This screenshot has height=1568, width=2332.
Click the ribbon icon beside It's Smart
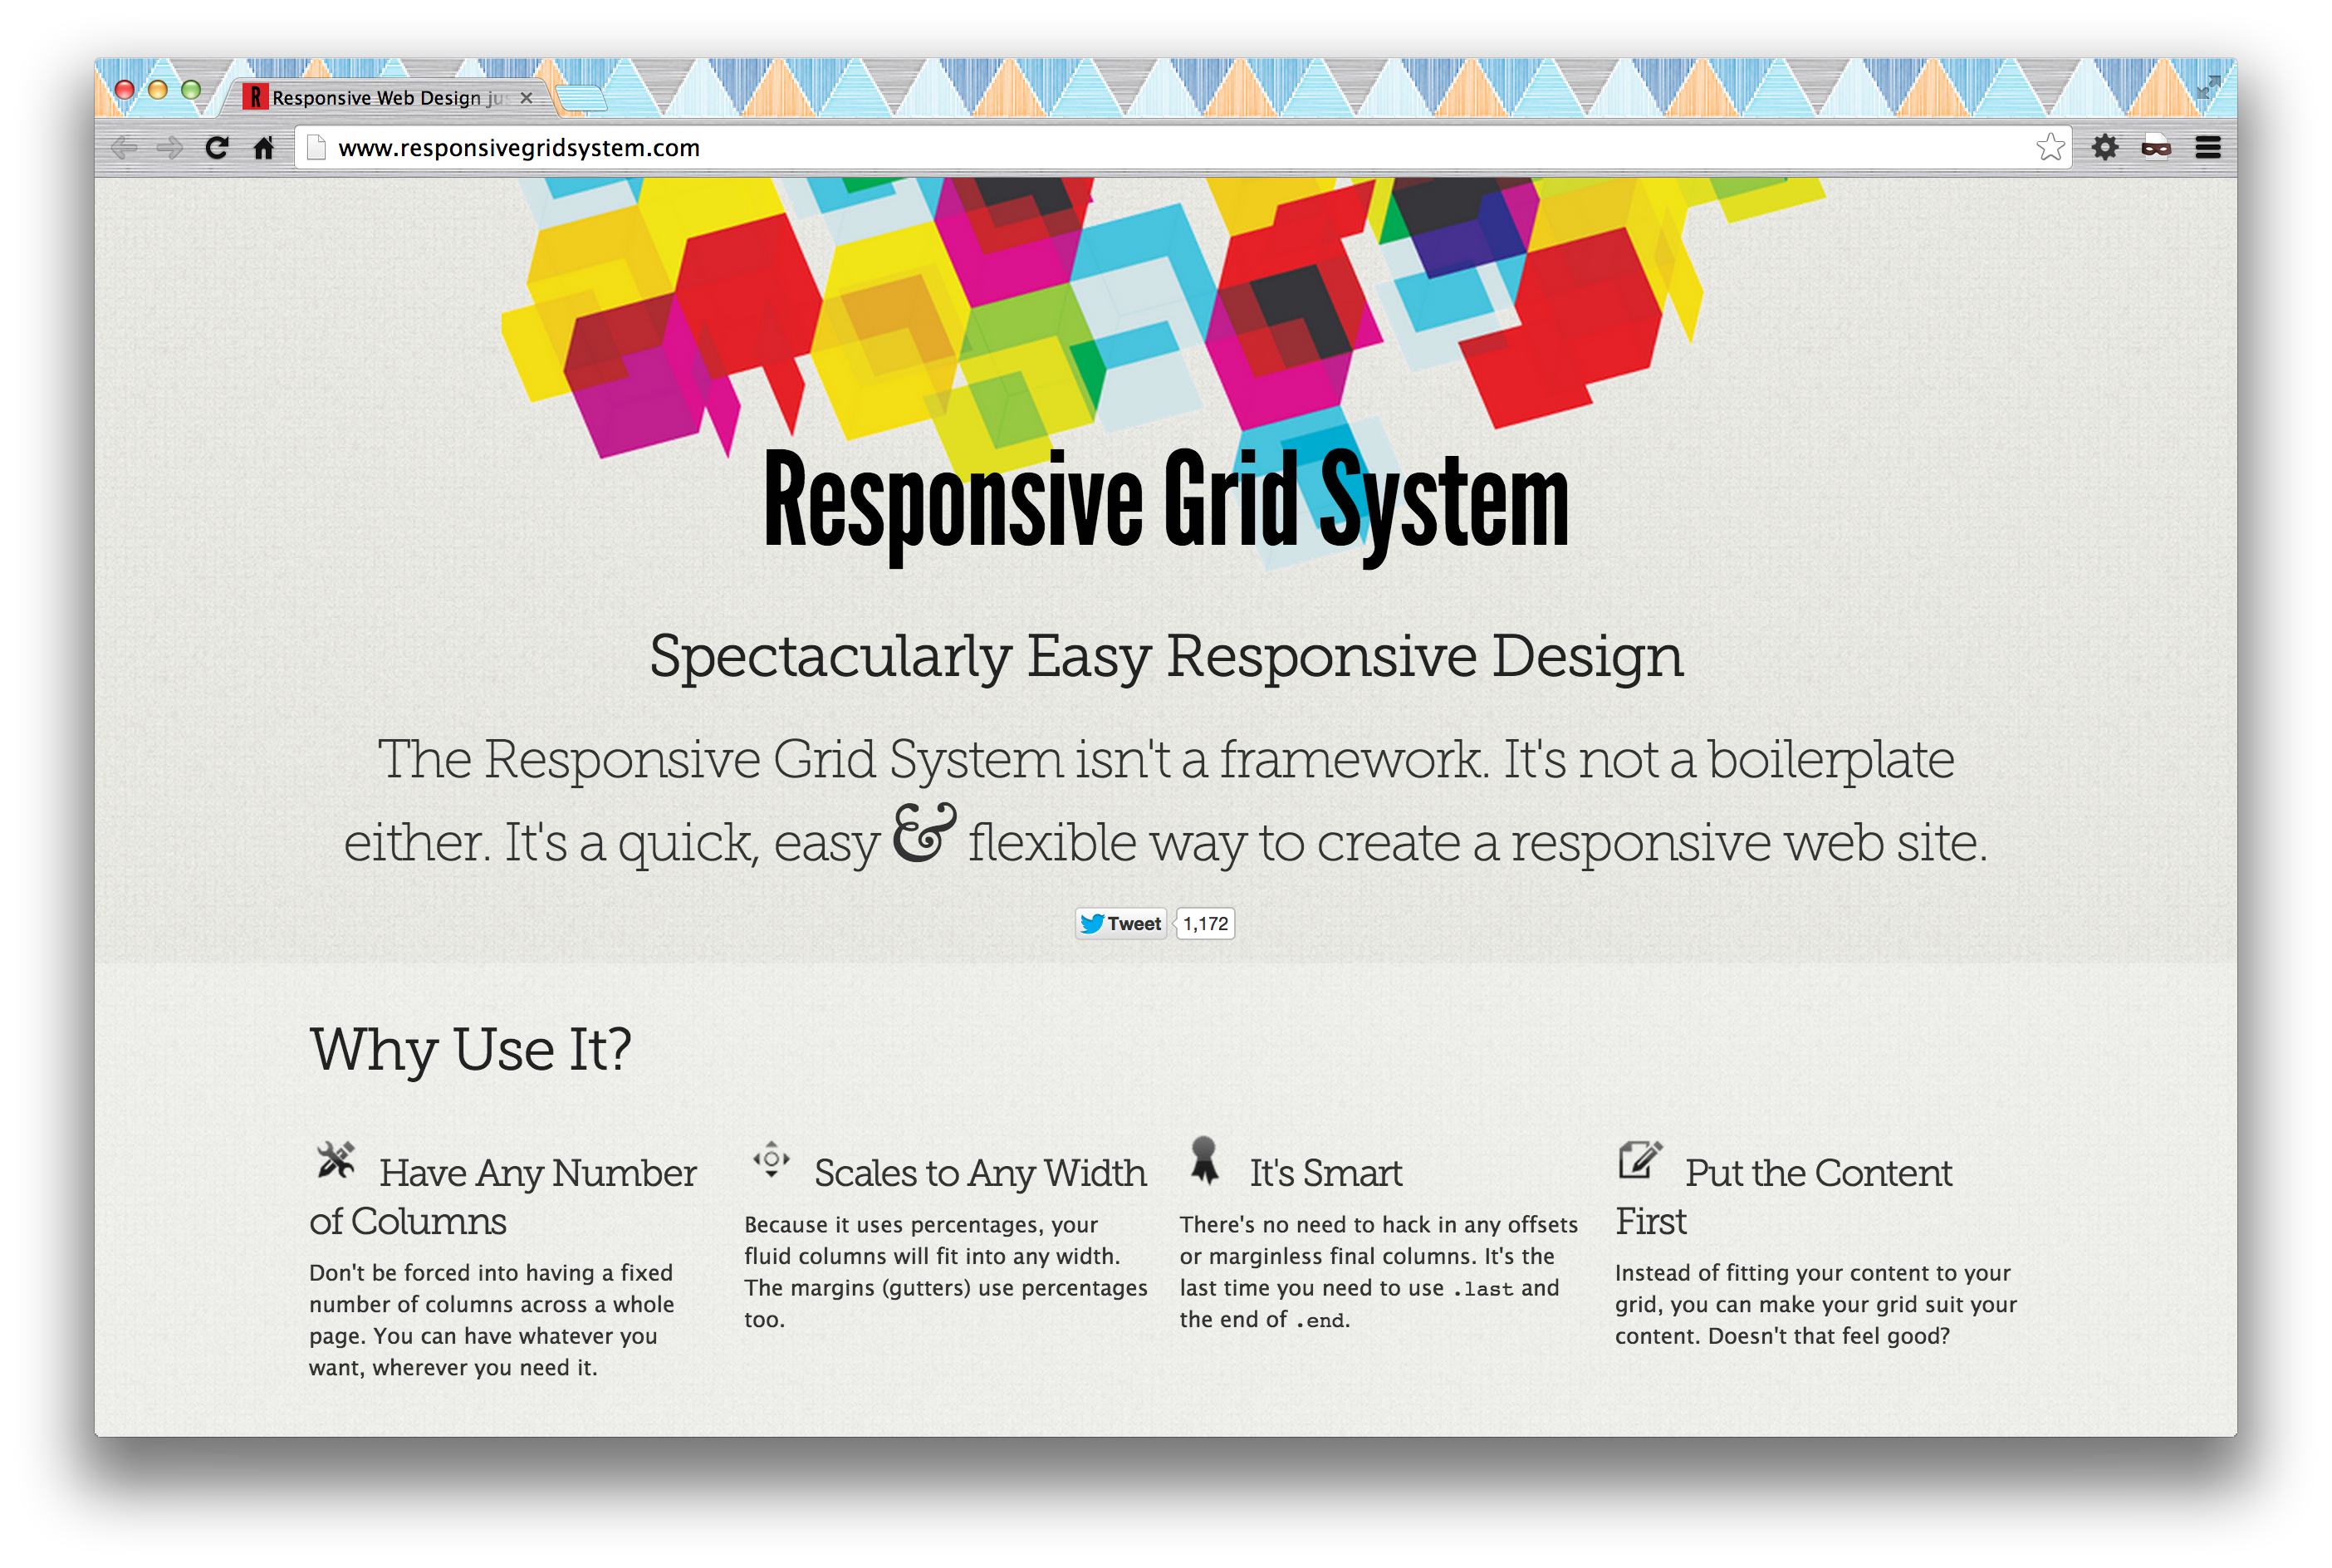pos(1204,1160)
